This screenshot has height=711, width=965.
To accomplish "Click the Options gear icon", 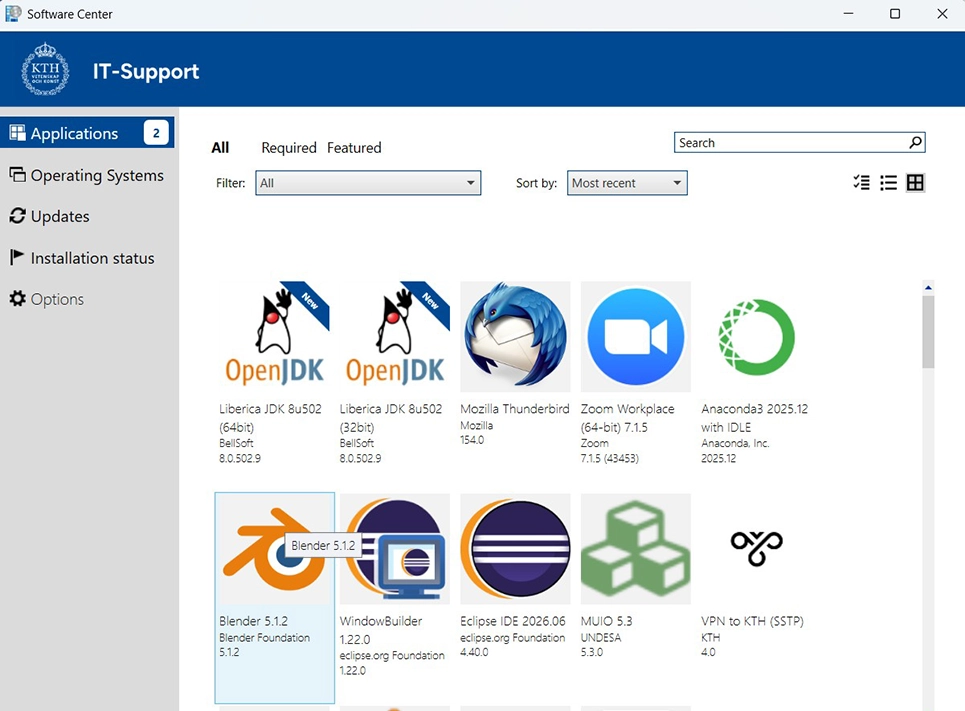I will (x=17, y=299).
